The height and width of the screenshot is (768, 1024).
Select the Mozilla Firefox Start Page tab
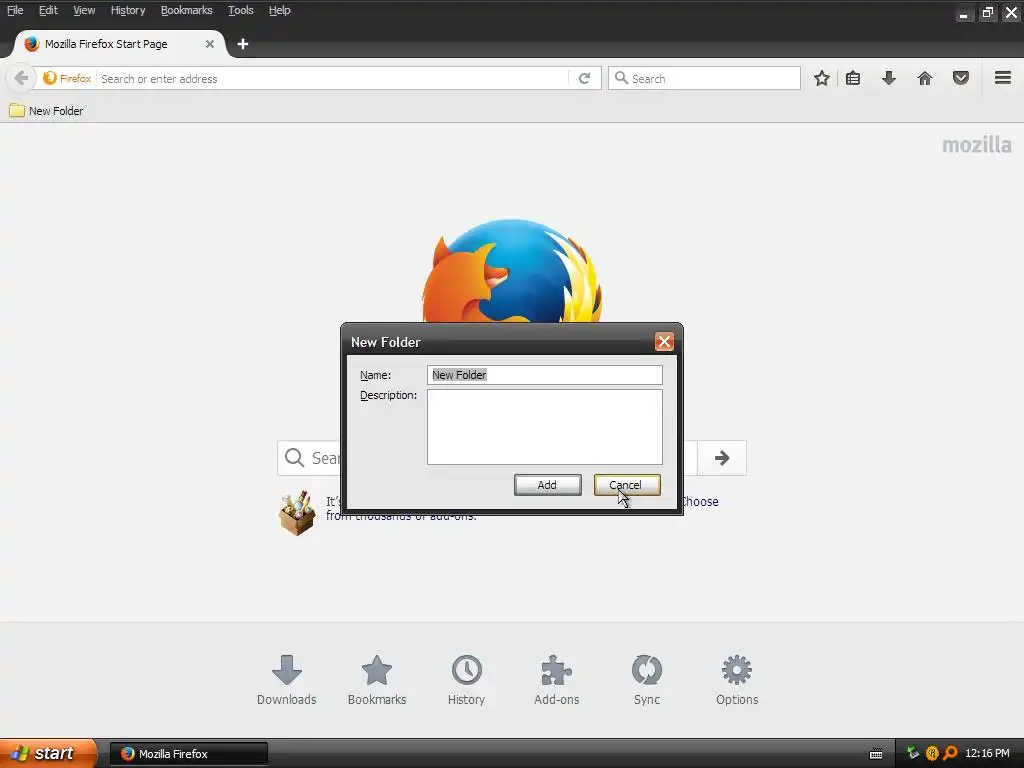click(x=120, y=44)
